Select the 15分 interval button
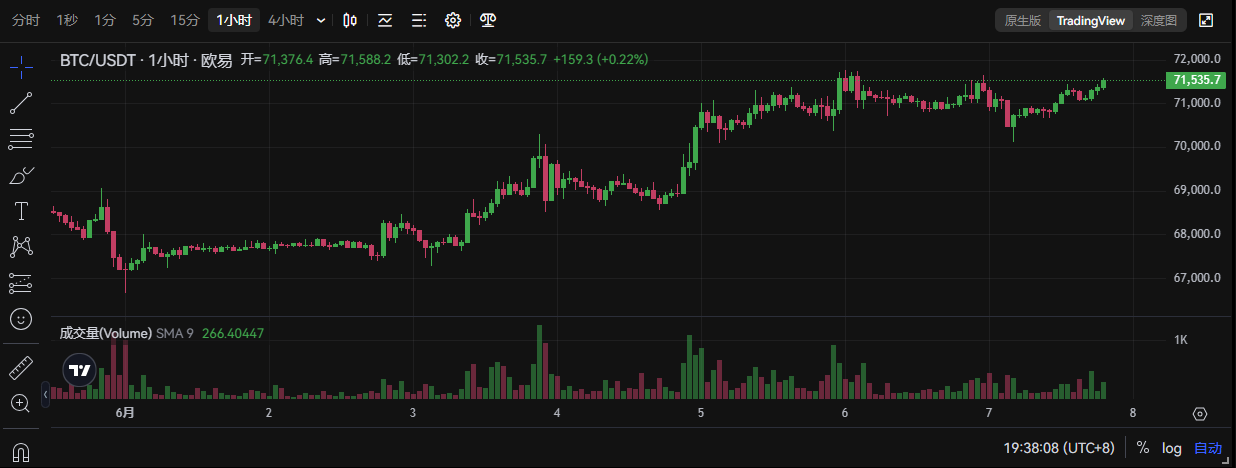Image resolution: width=1236 pixels, height=468 pixels. pos(185,20)
